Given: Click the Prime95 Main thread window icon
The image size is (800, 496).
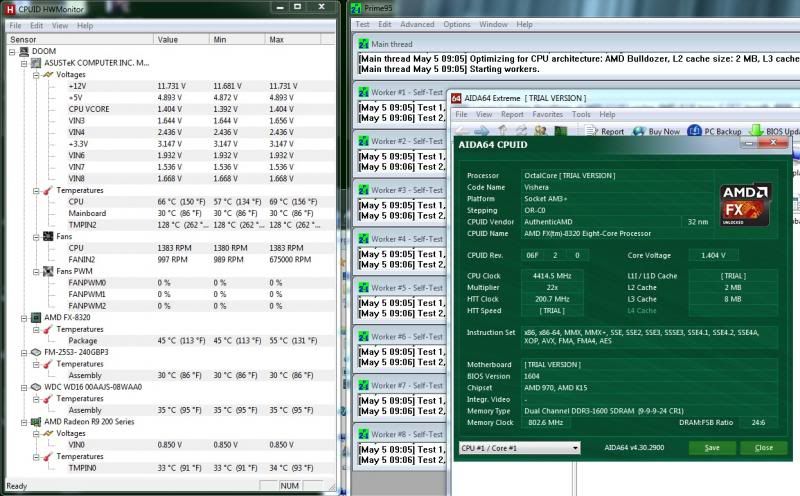Looking at the screenshot, I should (364, 45).
